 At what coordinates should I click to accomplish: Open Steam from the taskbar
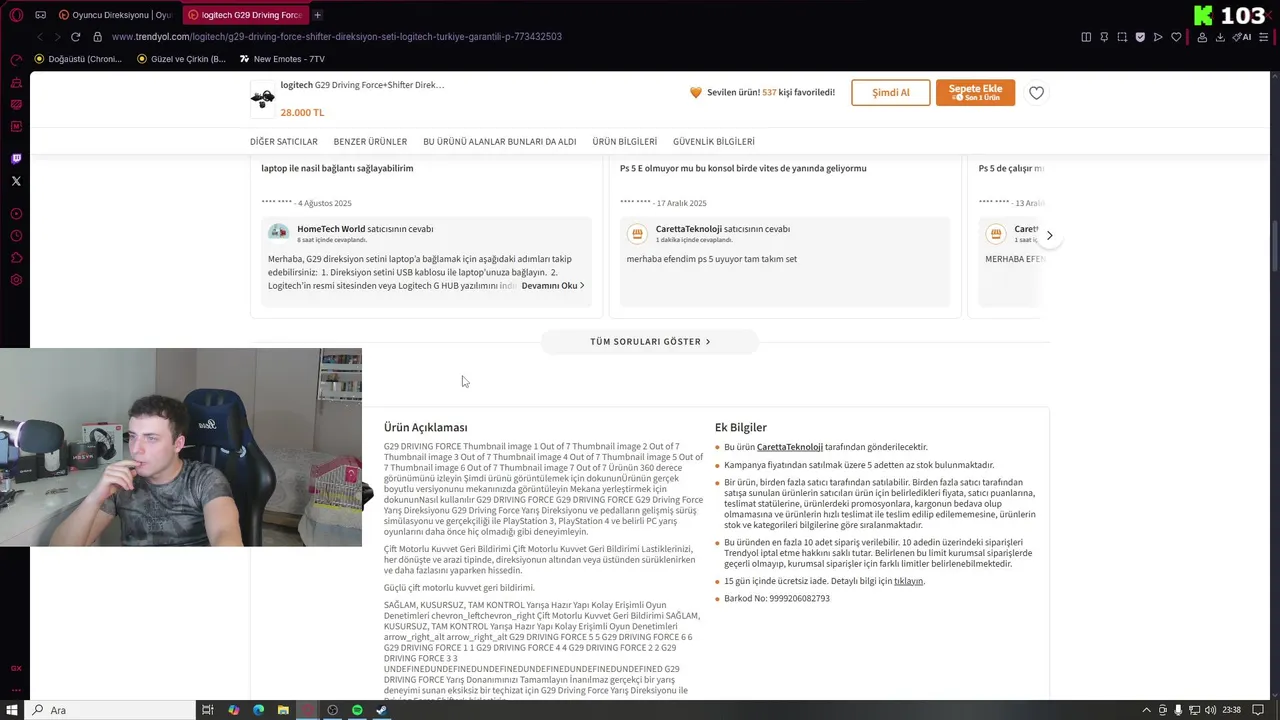[x=381, y=710]
